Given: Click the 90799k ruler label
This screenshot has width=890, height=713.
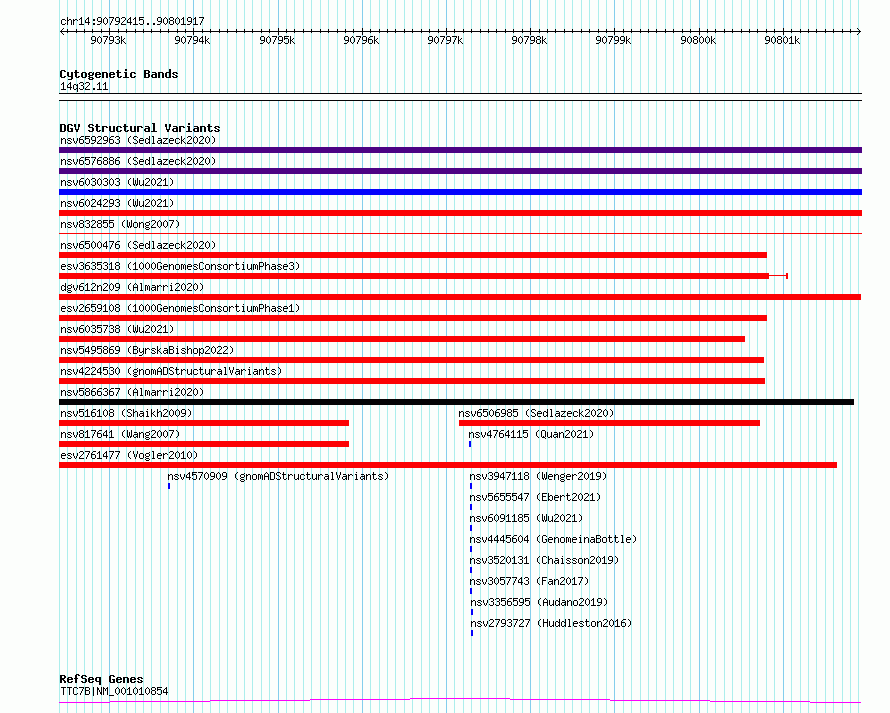Looking at the screenshot, I should coord(614,40).
